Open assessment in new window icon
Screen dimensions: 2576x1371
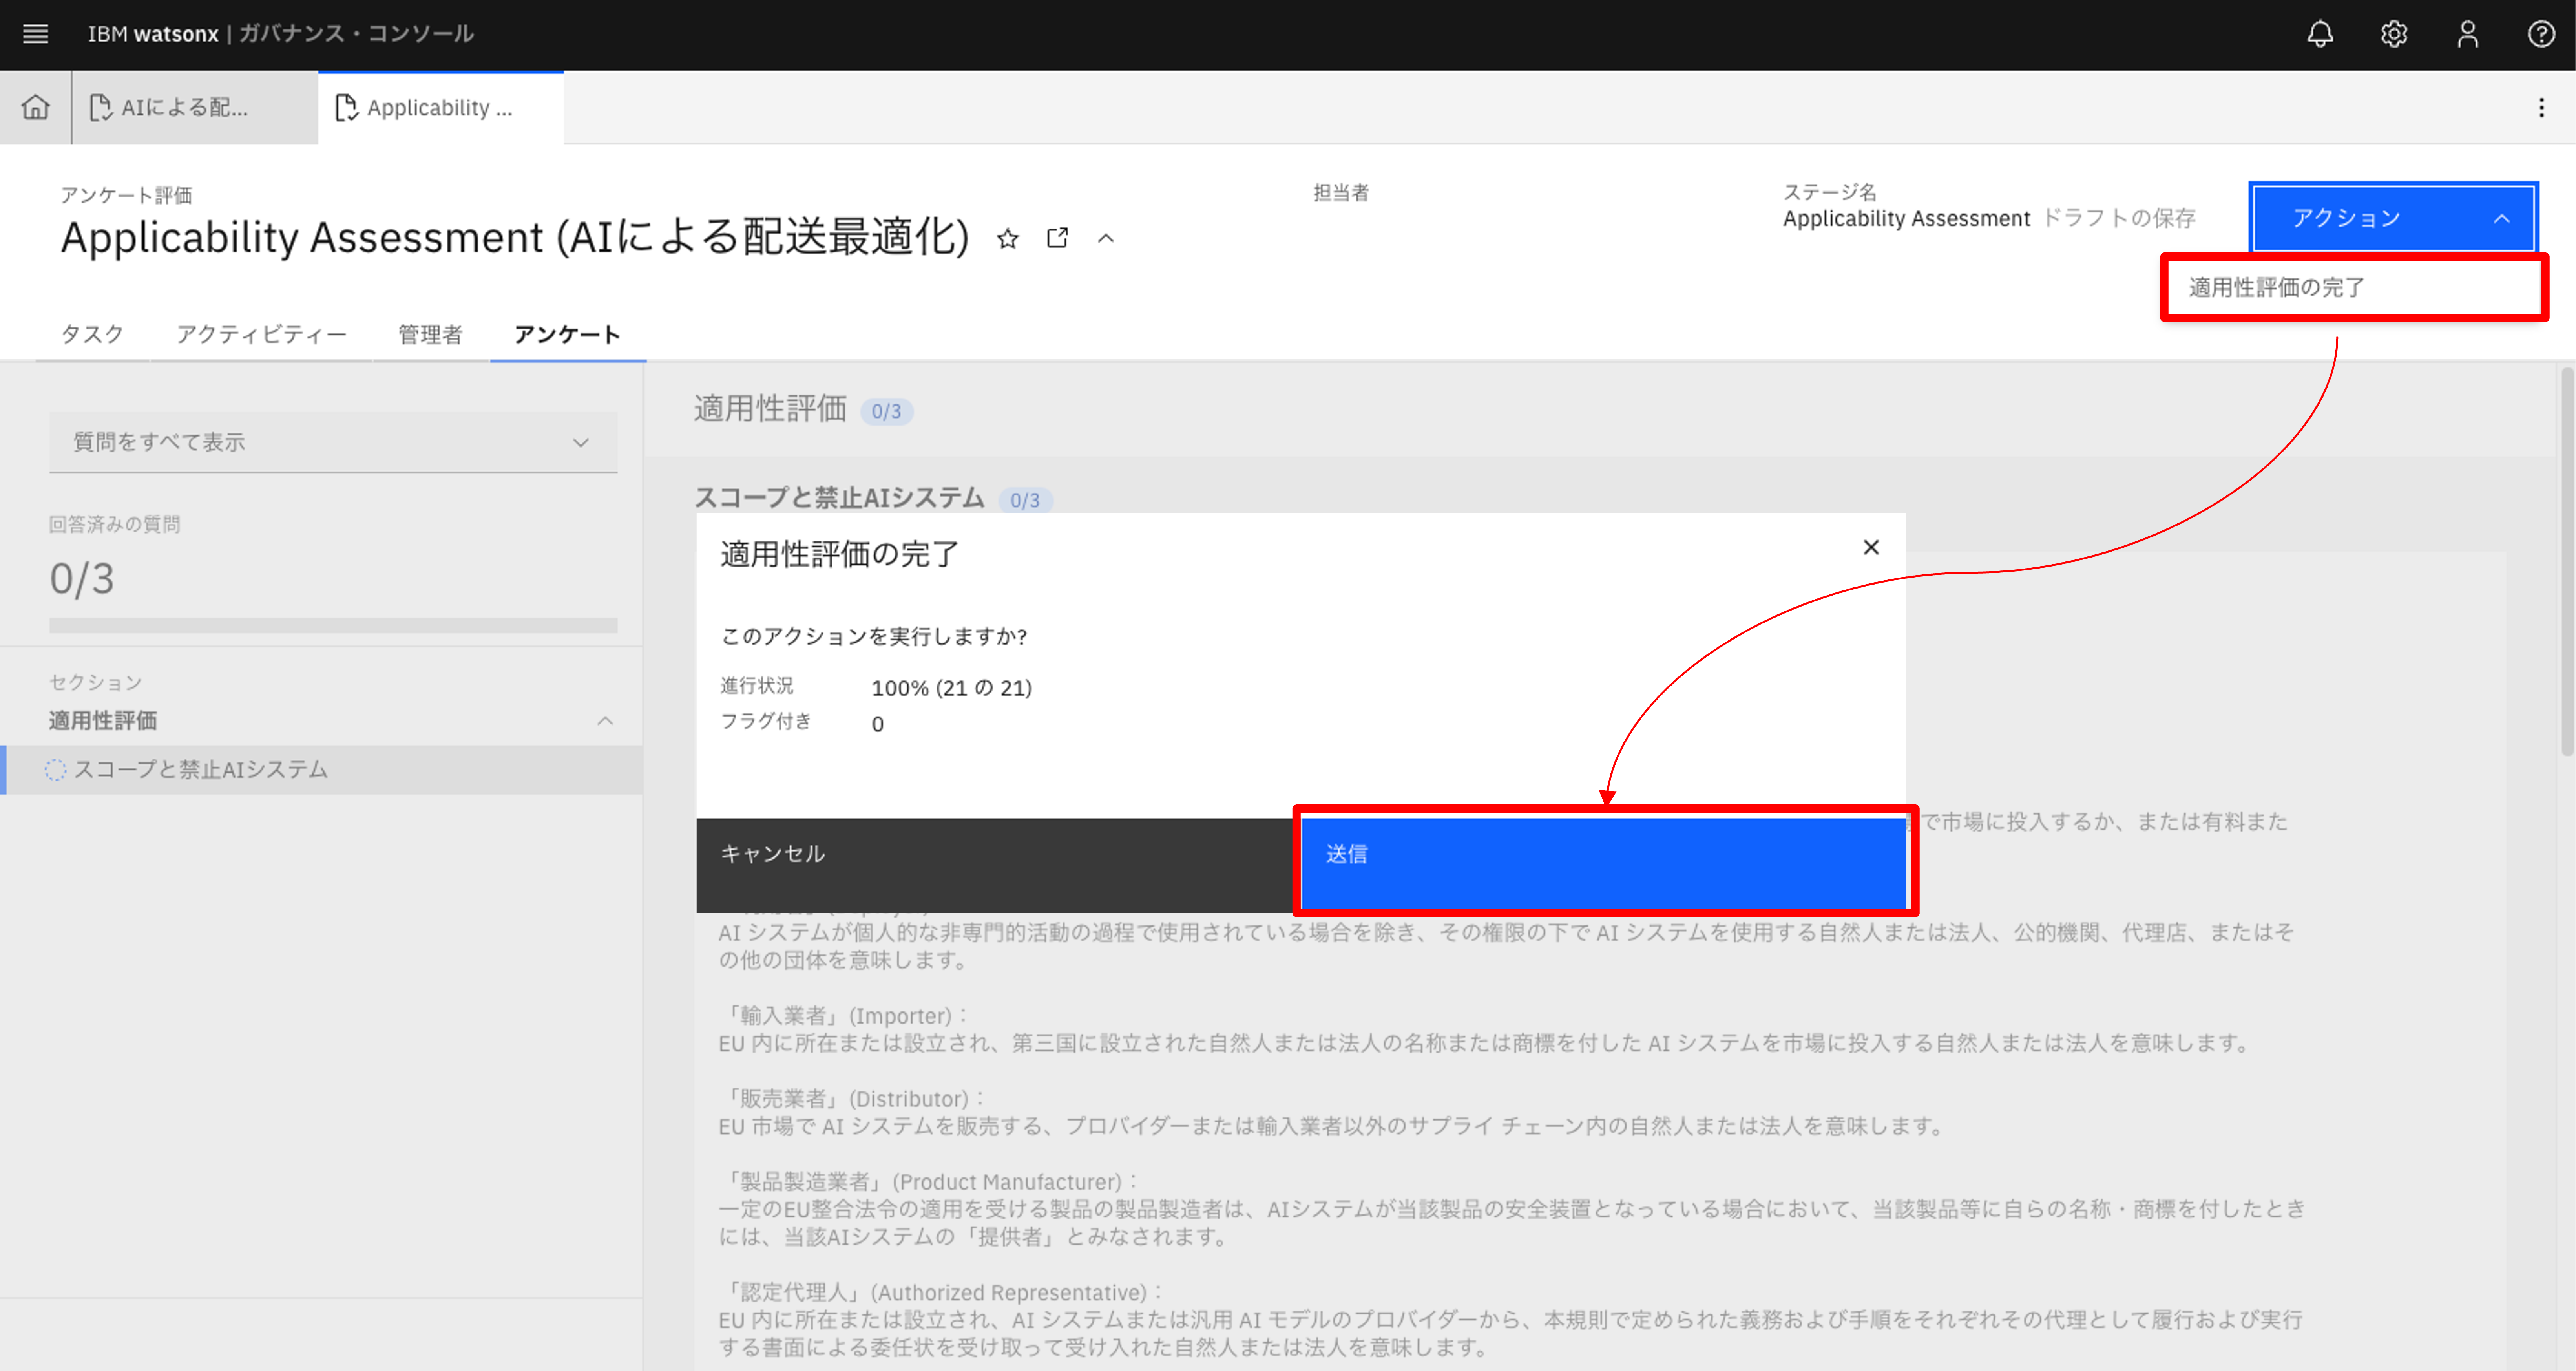[x=1057, y=238]
